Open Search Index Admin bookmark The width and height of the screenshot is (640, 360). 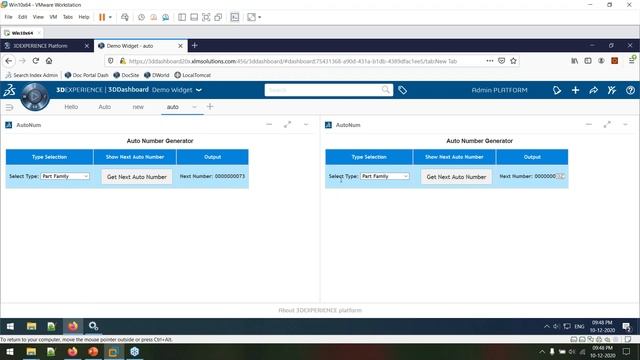[x=32, y=75]
